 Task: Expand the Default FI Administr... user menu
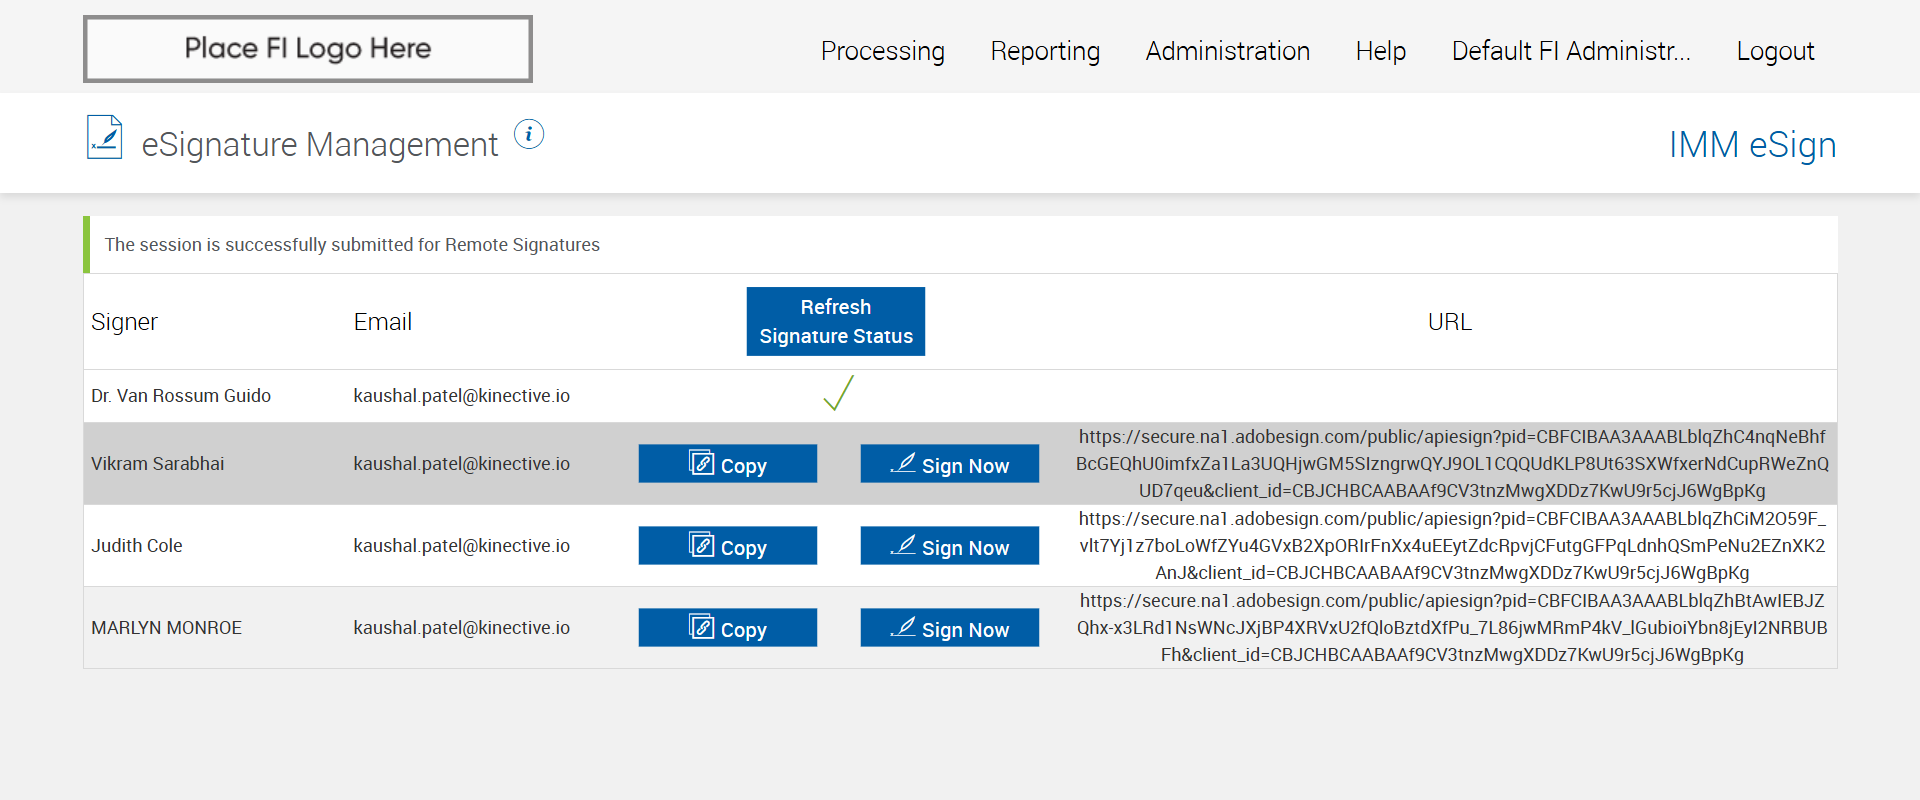1570,51
